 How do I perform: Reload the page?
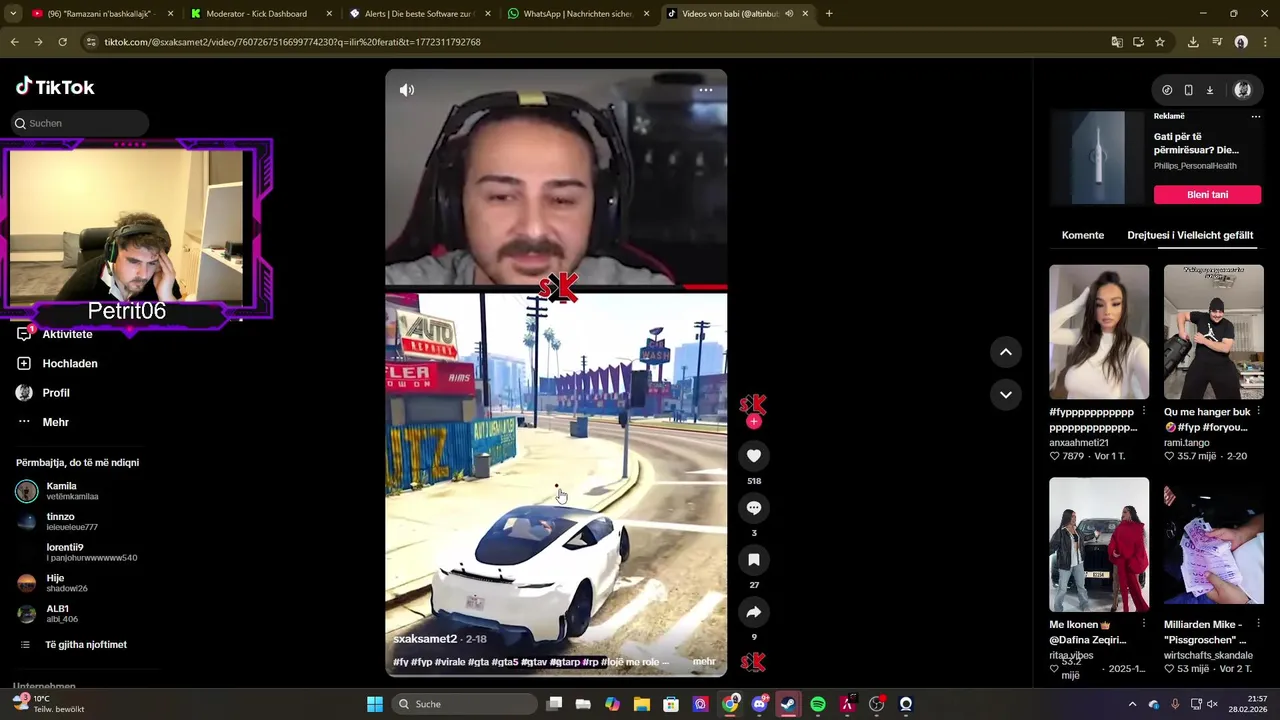(x=62, y=42)
